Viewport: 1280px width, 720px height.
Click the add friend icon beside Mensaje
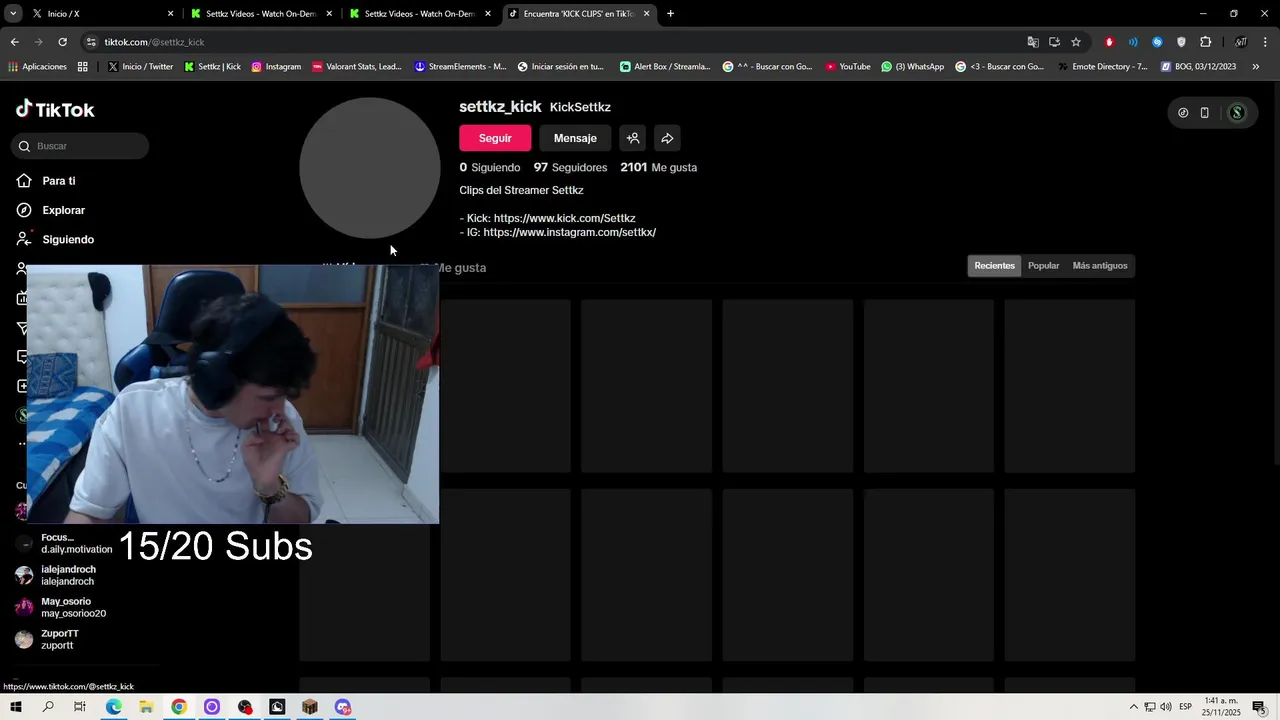[633, 138]
